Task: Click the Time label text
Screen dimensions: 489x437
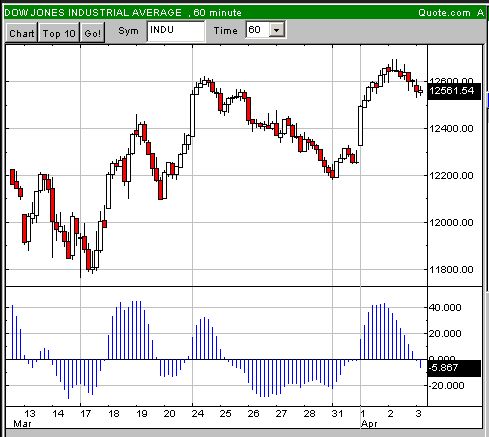Action: tap(226, 30)
